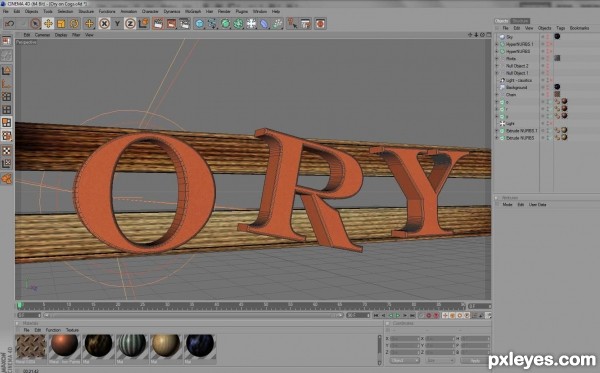
Task: Select the Background object
Action: 517,88
